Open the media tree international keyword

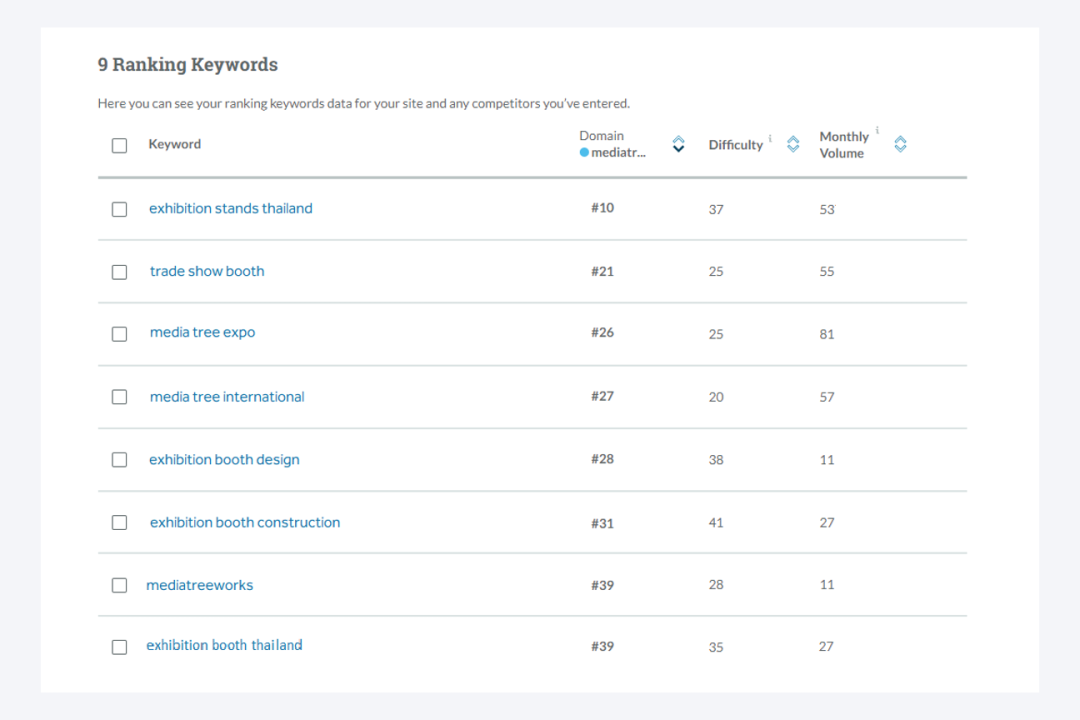click(227, 397)
